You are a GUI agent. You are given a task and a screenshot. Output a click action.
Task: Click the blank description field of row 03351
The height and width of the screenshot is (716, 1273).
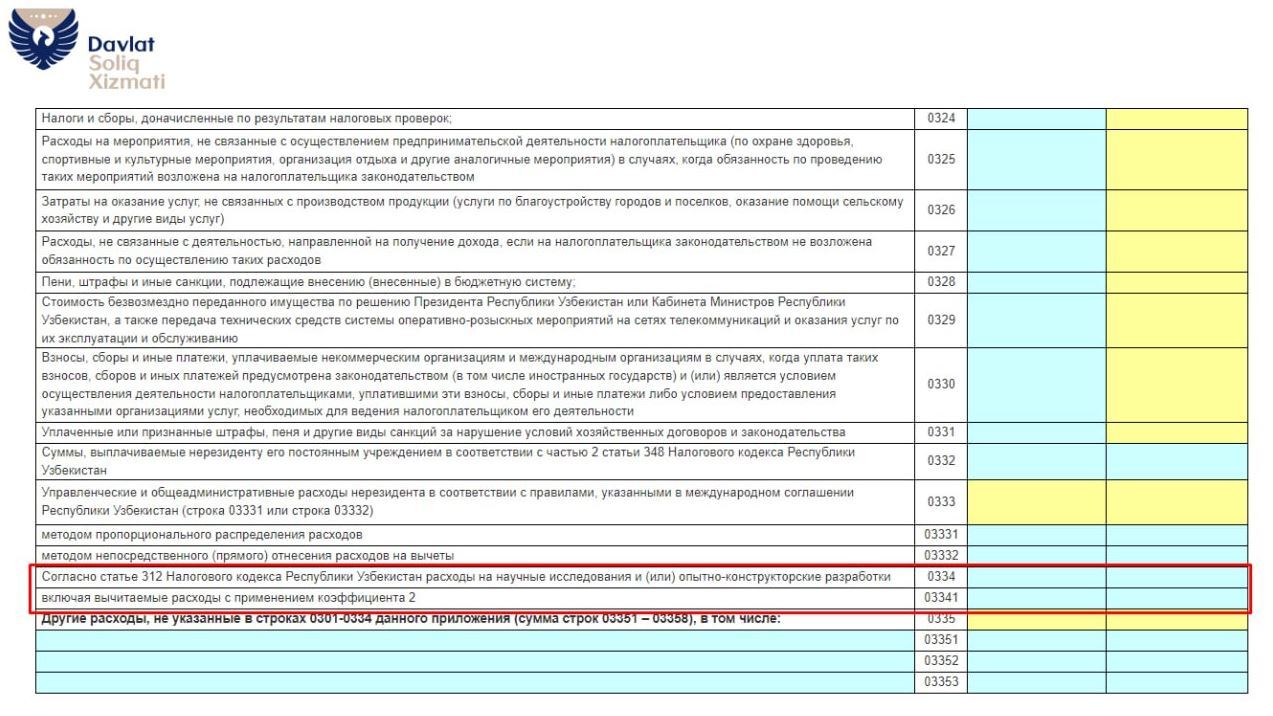pos(475,641)
